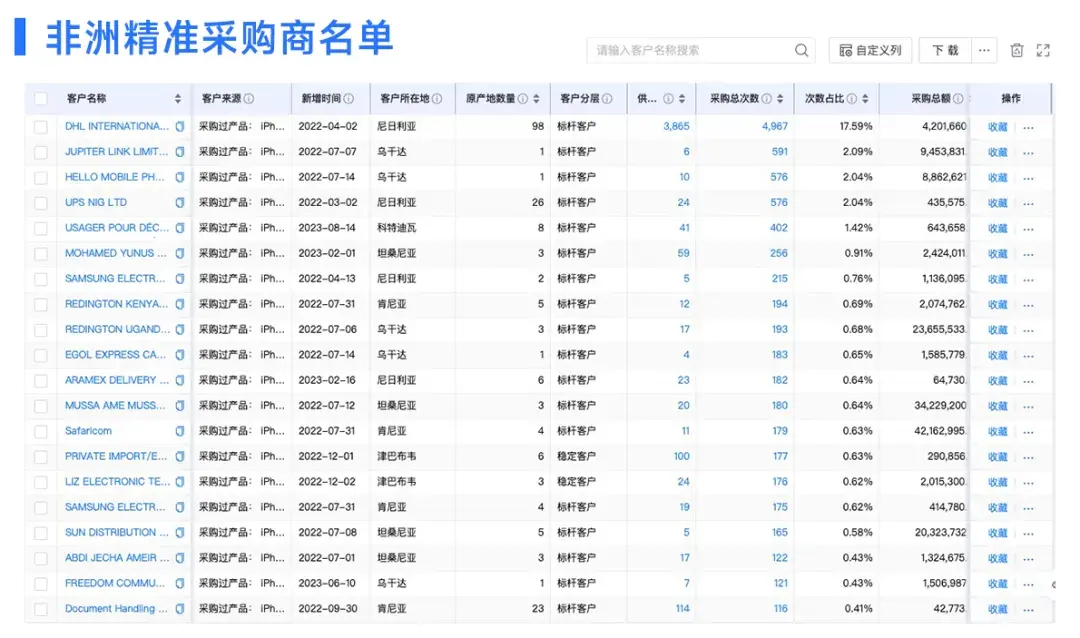Image resolution: width=1080 pixels, height=638 pixels.
Task: Copy icon beside REDINGTON KENYA...
Action: click(180, 304)
